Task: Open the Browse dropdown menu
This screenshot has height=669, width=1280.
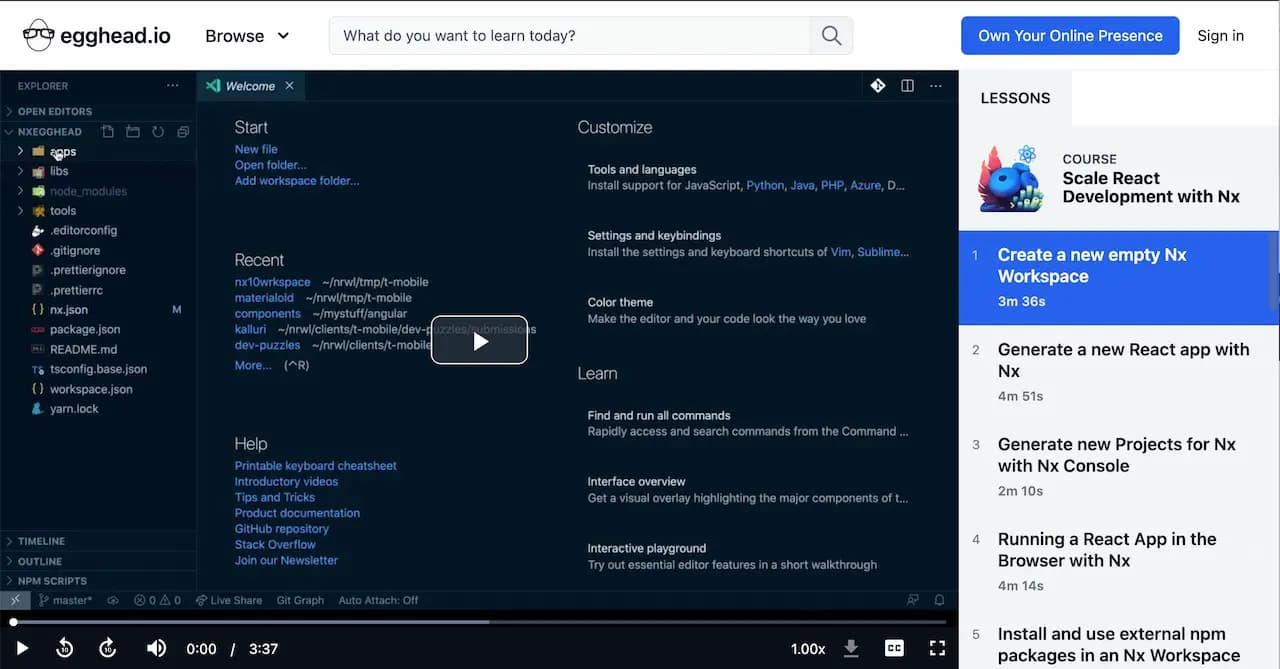Action: (247, 36)
